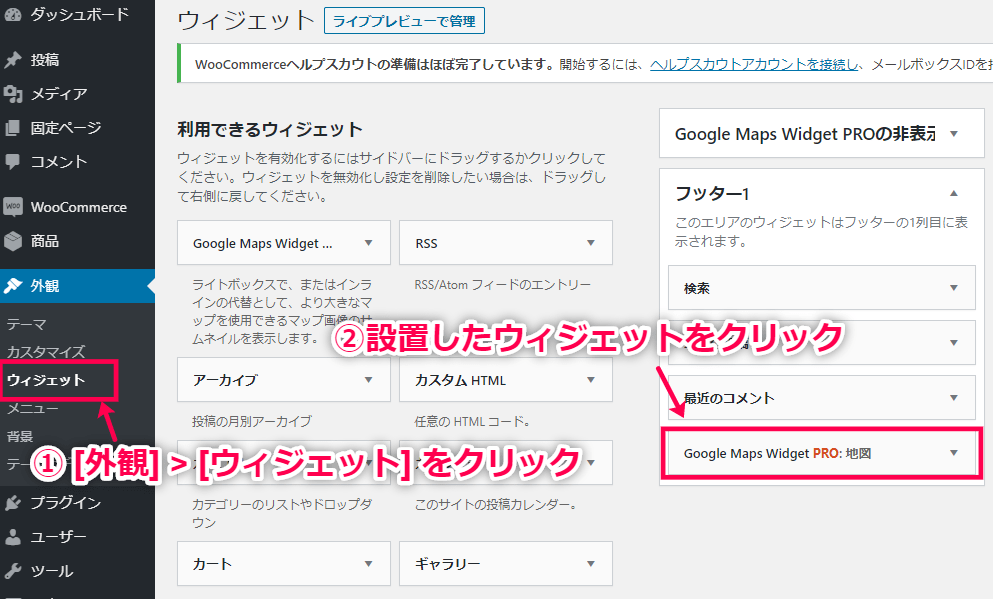Expand the Google Maps Widget PROの非表示 area
This screenshot has height=599, width=993.
tap(953, 134)
